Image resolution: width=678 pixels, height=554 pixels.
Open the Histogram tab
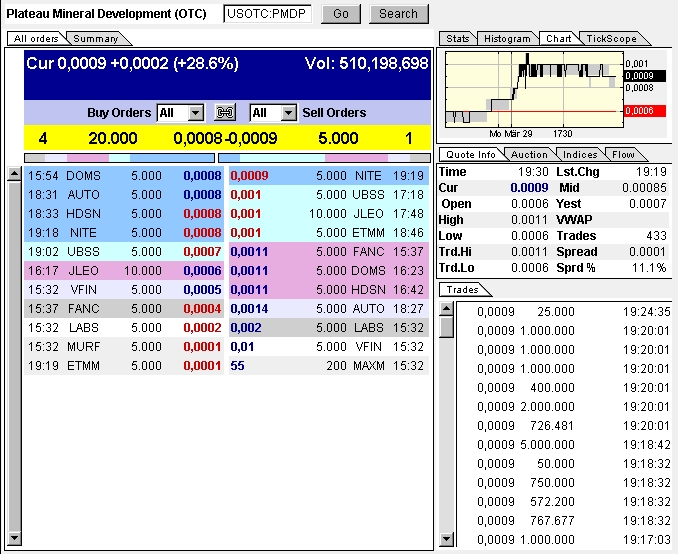pyautogui.click(x=506, y=38)
